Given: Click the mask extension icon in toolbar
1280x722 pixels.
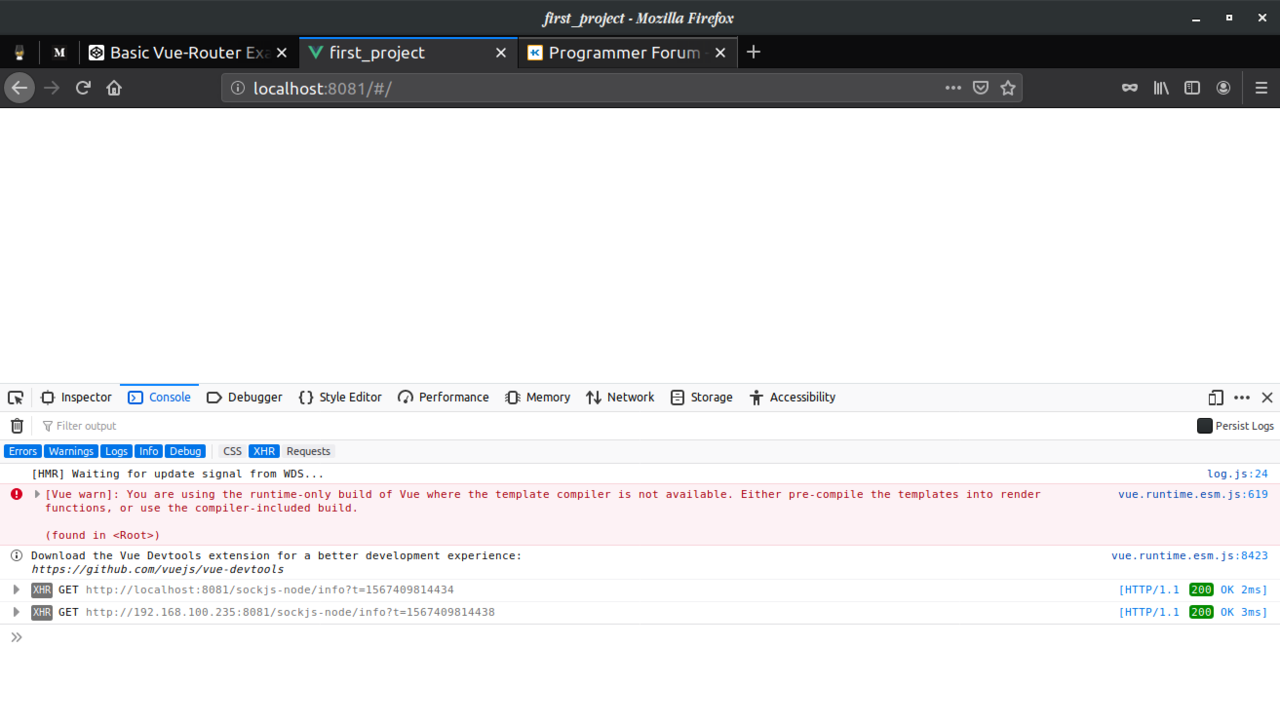Looking at the screenshot, I should [1130, 88].
